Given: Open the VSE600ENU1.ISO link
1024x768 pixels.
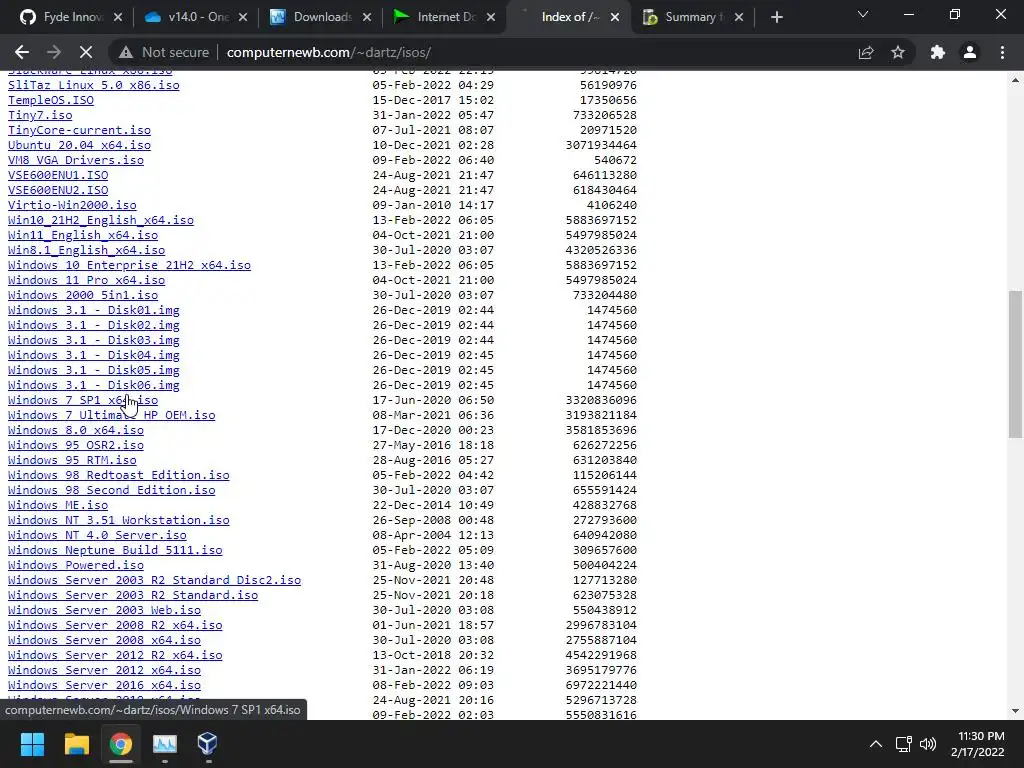Looking at the screenshot, I should click(58, 175).
